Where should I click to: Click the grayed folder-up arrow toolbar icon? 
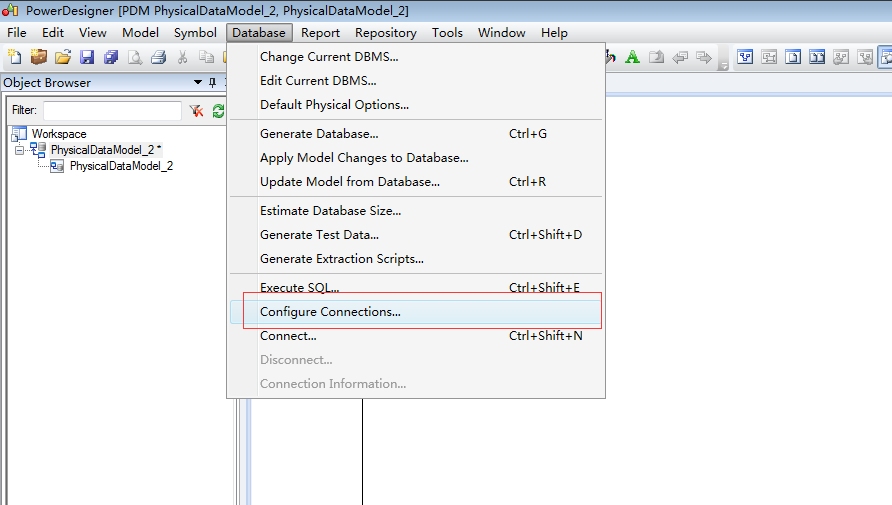pyautogui.click(x=656, y=57)
